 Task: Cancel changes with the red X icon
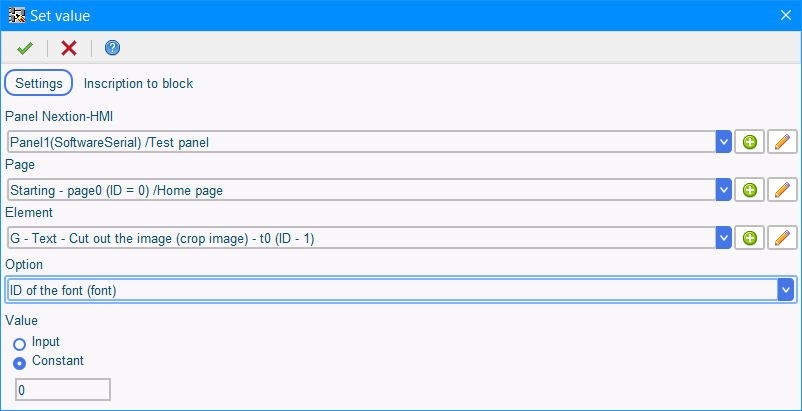[x=69, y=48]
